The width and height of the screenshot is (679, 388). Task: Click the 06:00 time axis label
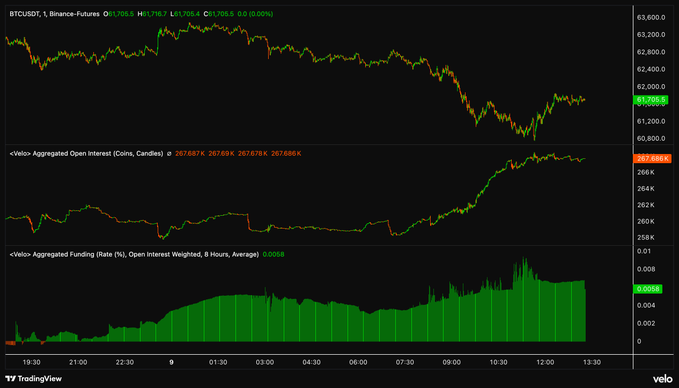[358, 362]
